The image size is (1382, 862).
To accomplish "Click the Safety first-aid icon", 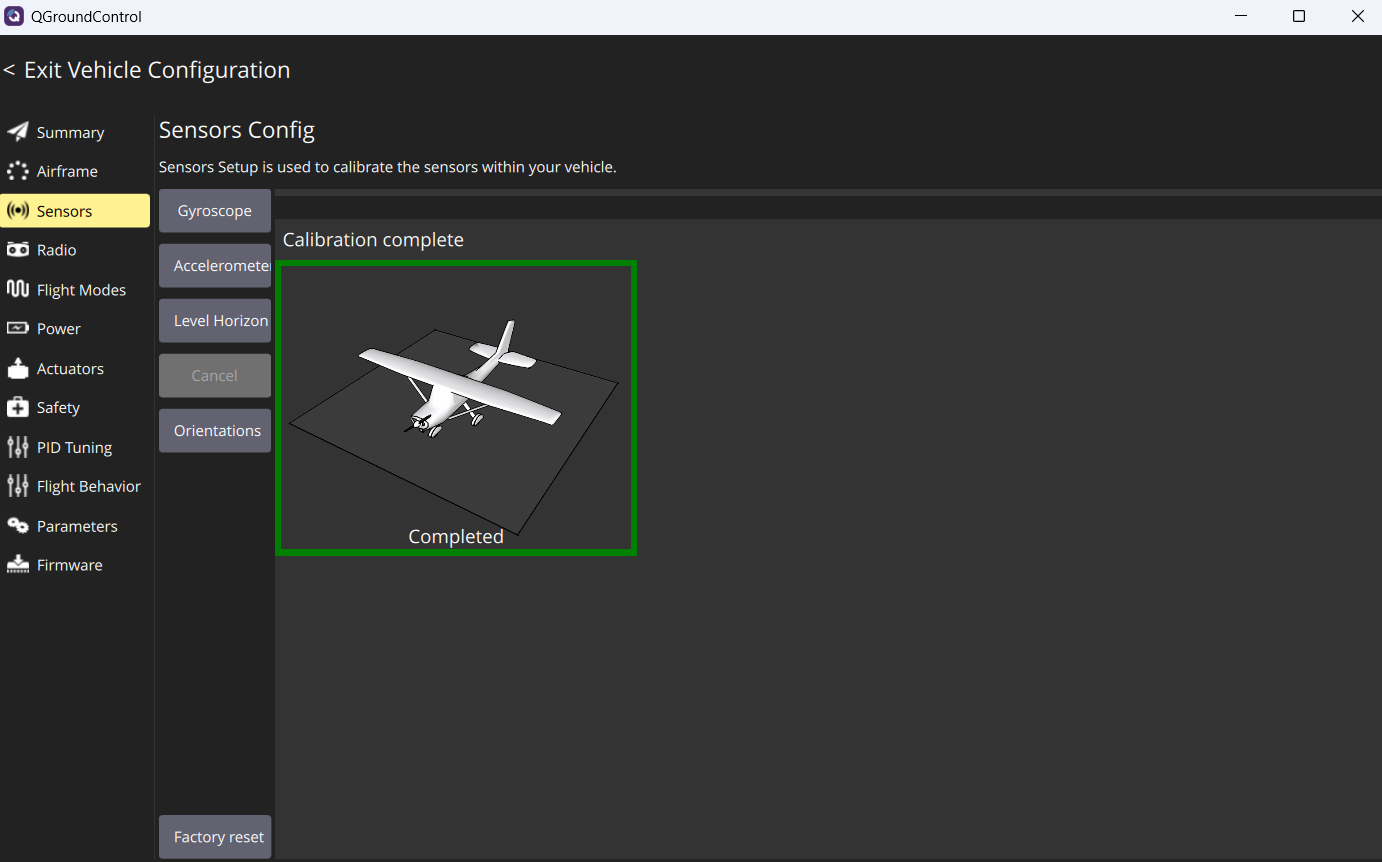I will coord(18,407).
